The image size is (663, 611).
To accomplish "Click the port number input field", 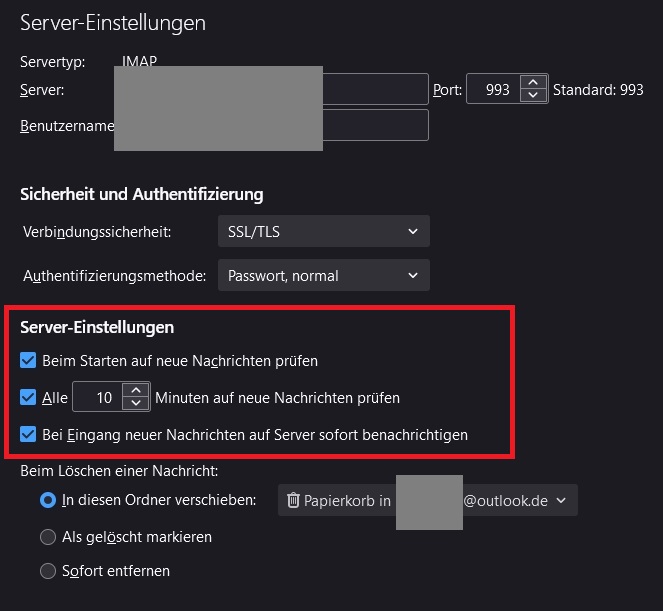I will [x=496, y=90].
